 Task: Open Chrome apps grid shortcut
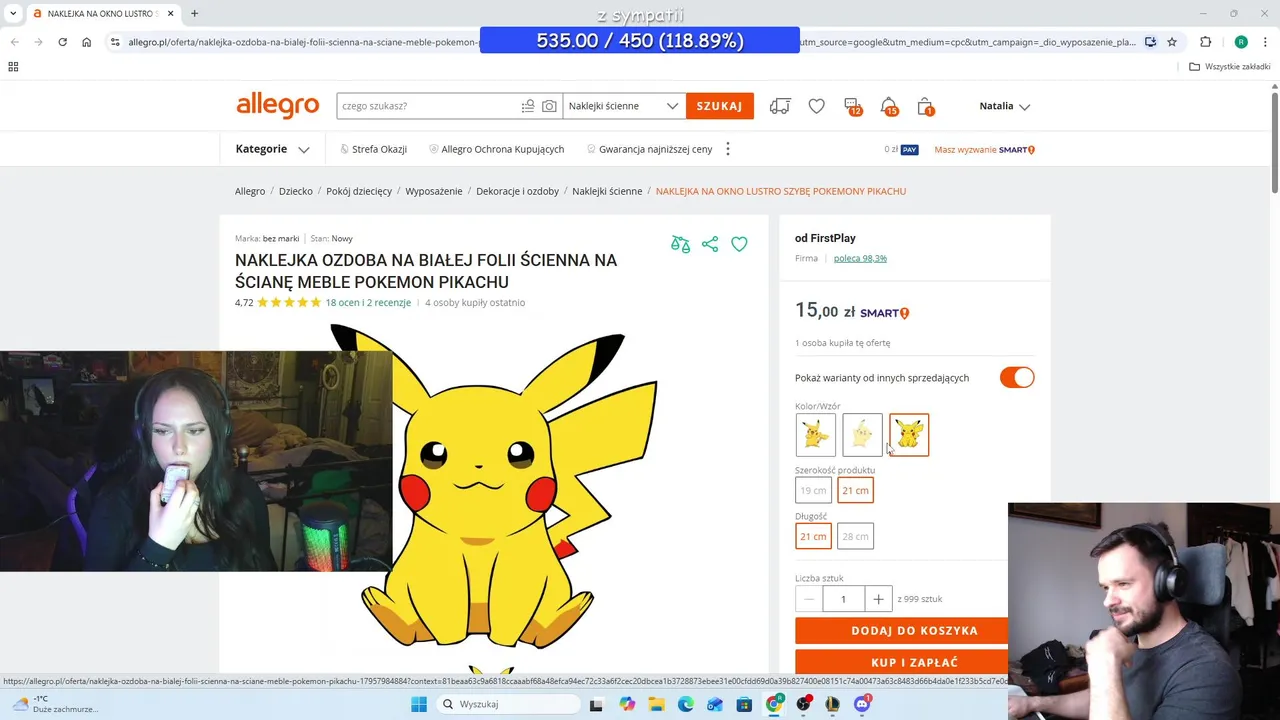point(13,67)
